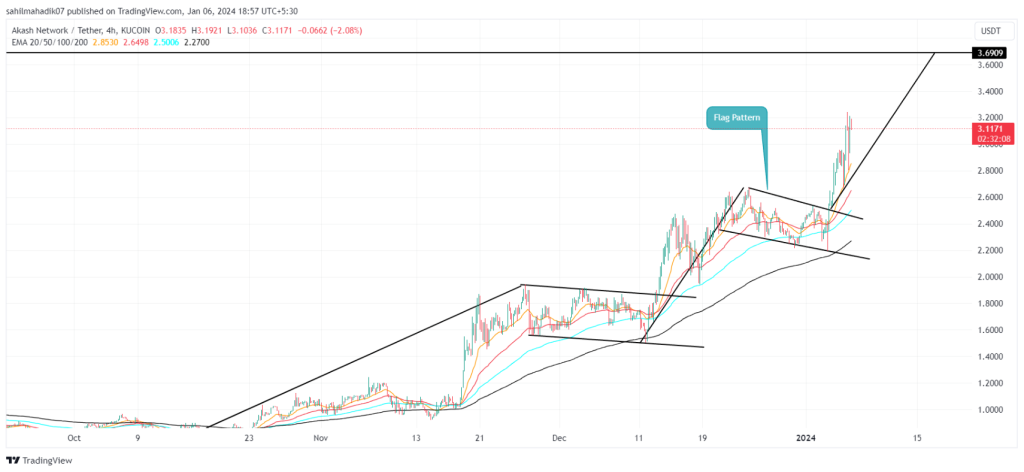1024x472 pixels.
Task: Click the Nov label on time axis
Action: point(320,438)
